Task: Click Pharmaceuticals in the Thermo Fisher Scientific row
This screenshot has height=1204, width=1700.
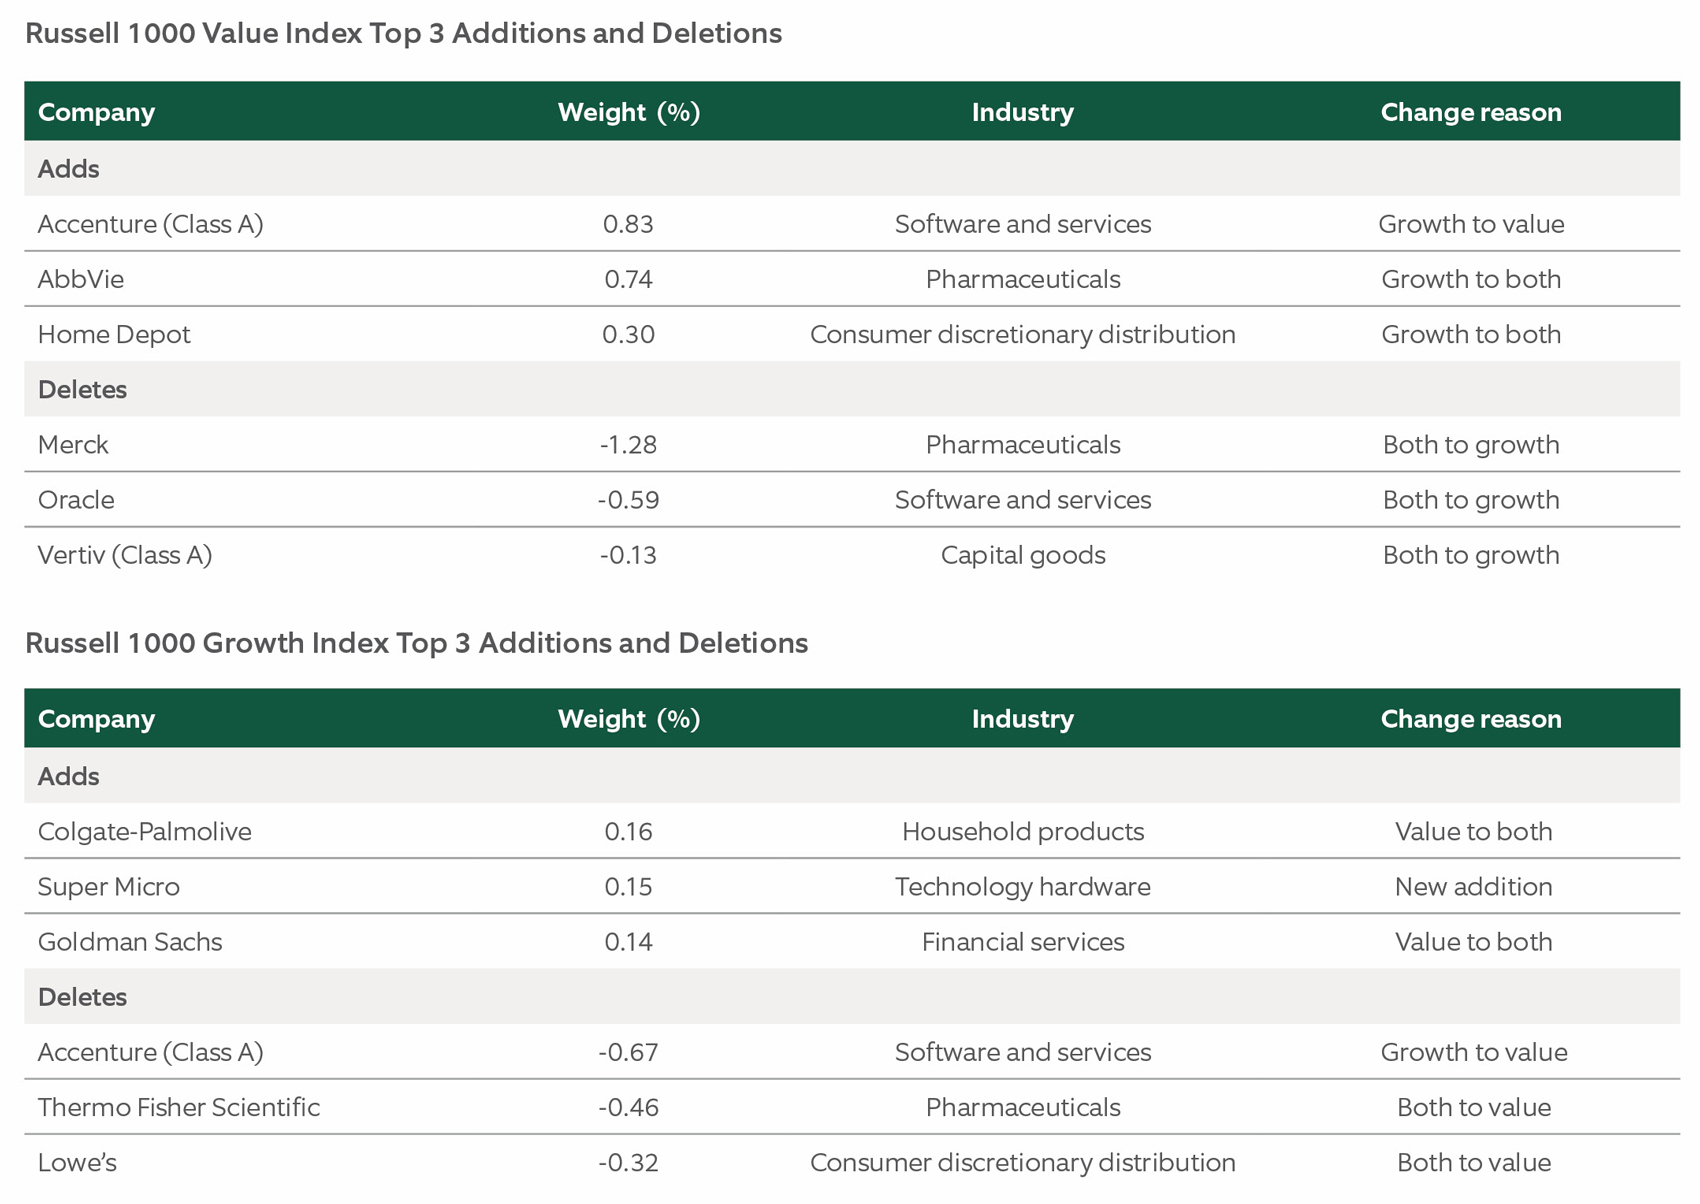Action: [1023, 1107]
